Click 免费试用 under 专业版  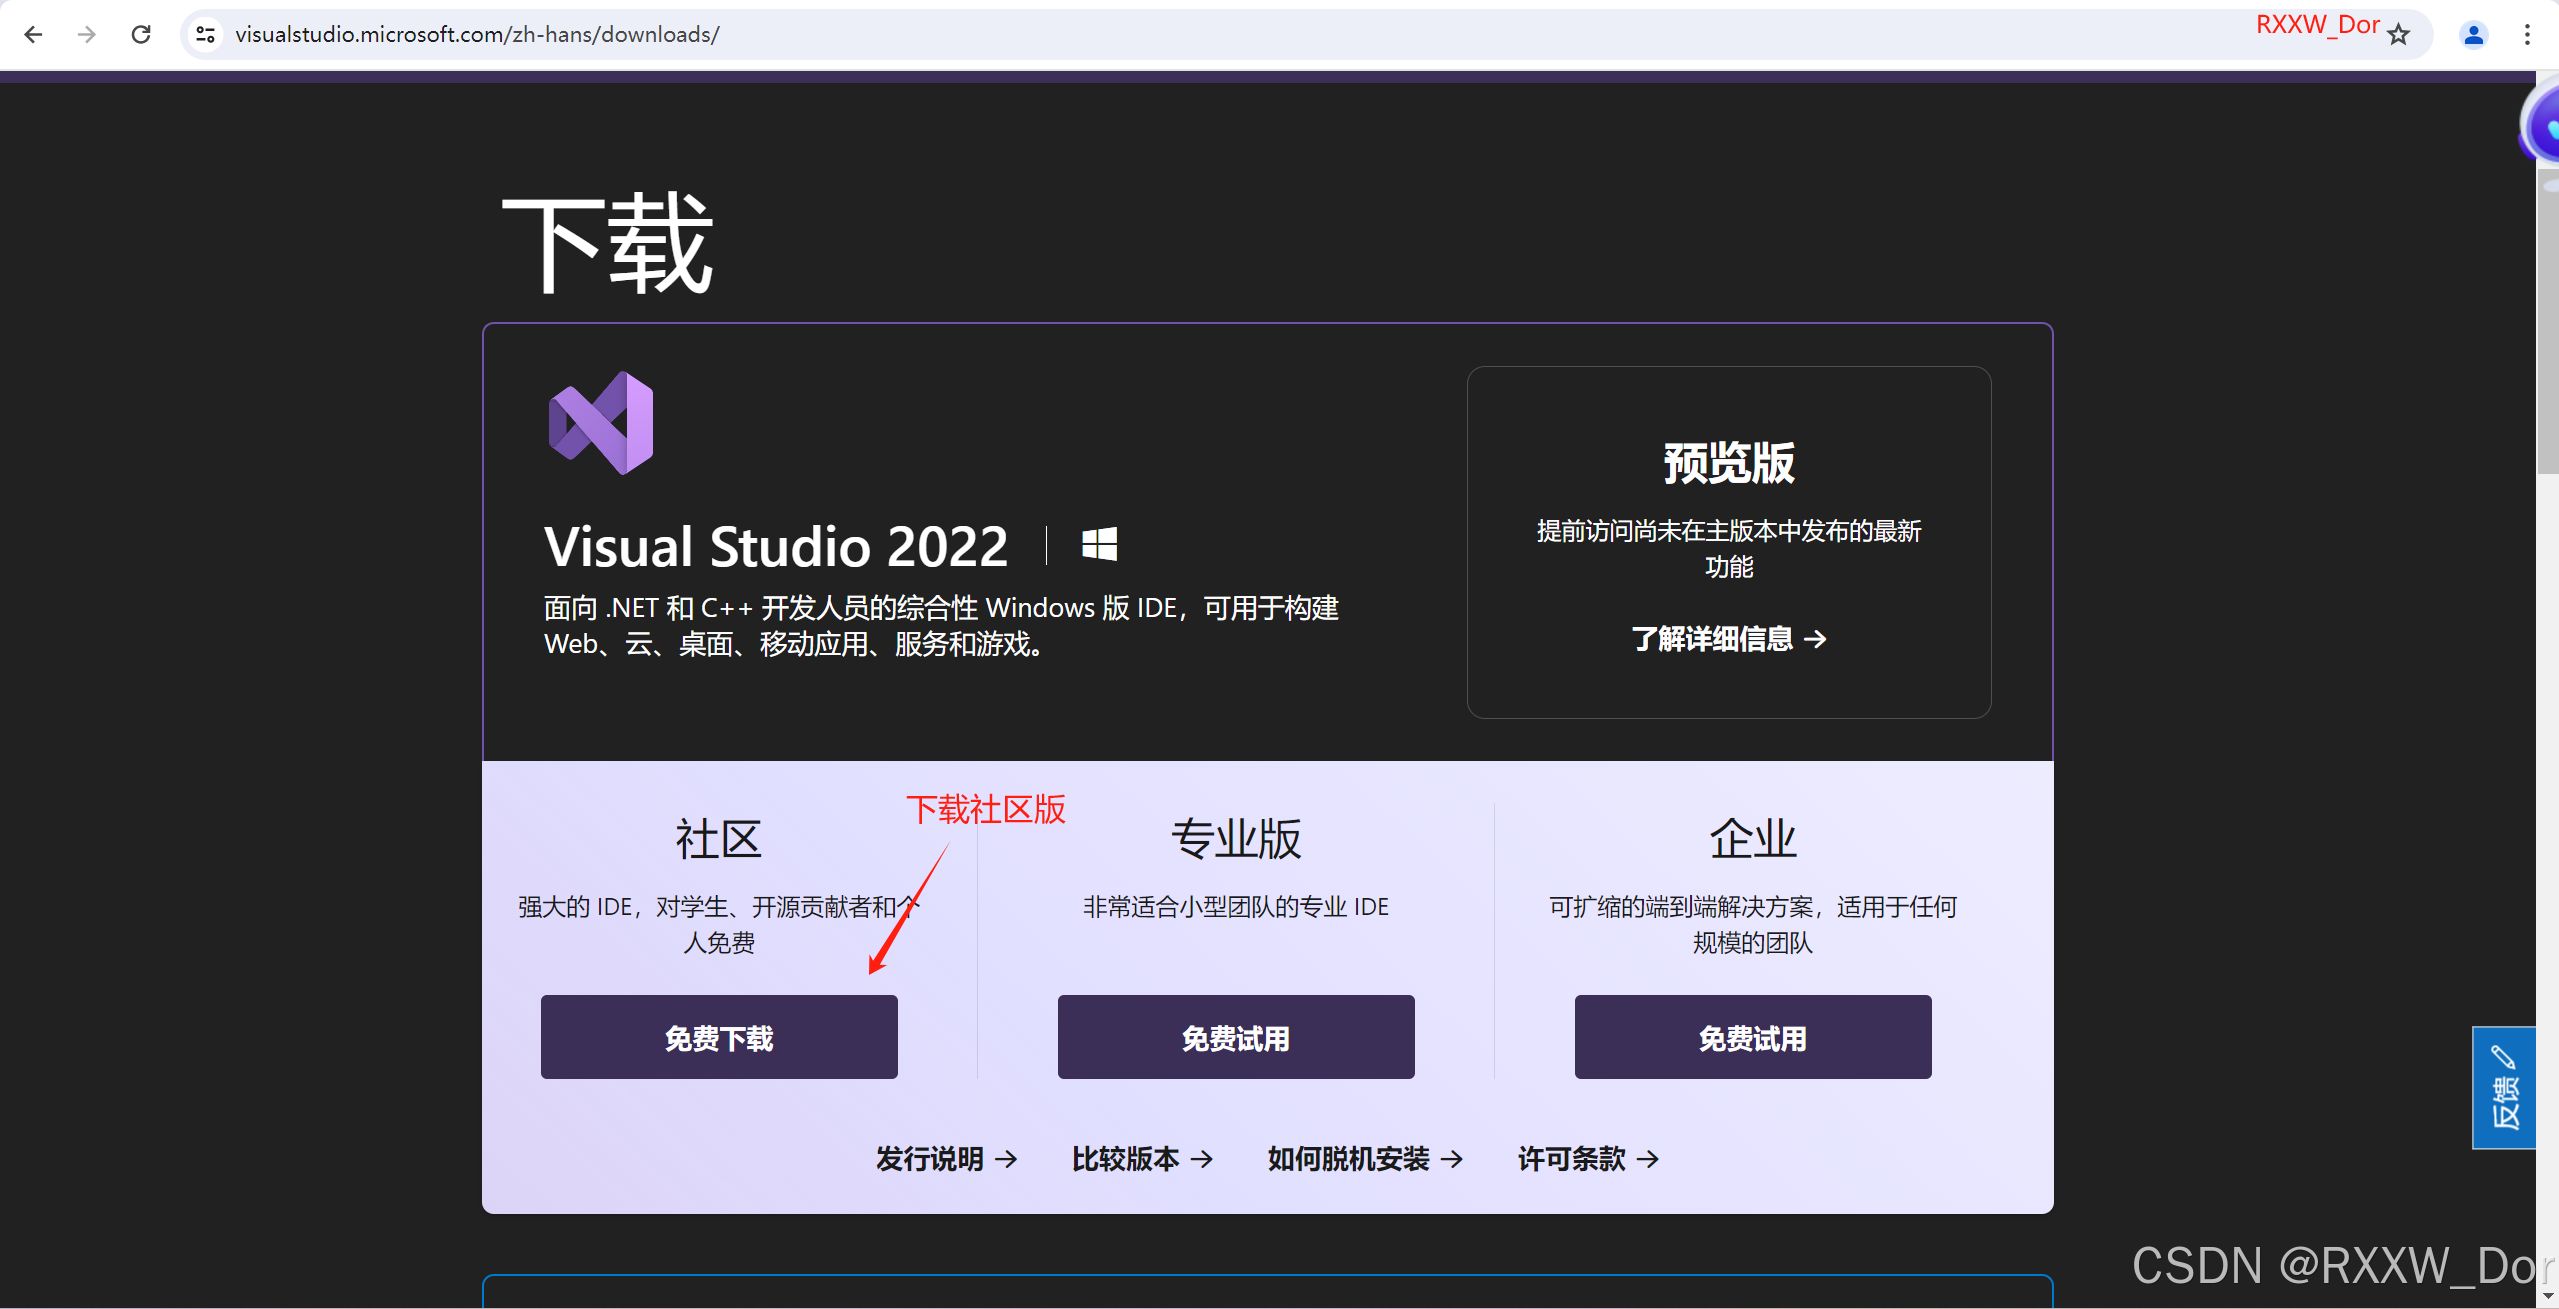click(x=1236, y=1037)
